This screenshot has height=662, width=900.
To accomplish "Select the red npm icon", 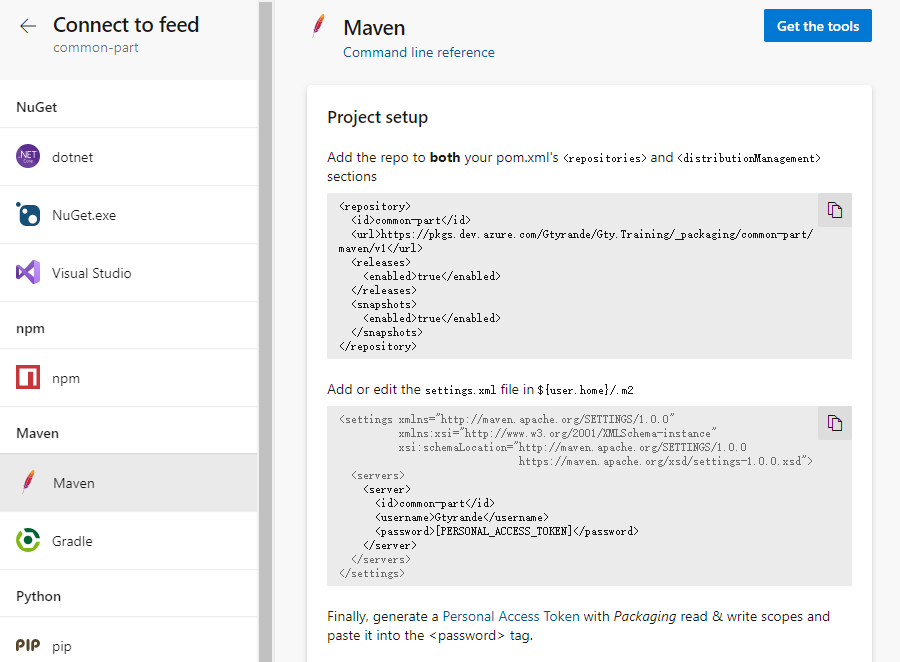I will point(28,378).
